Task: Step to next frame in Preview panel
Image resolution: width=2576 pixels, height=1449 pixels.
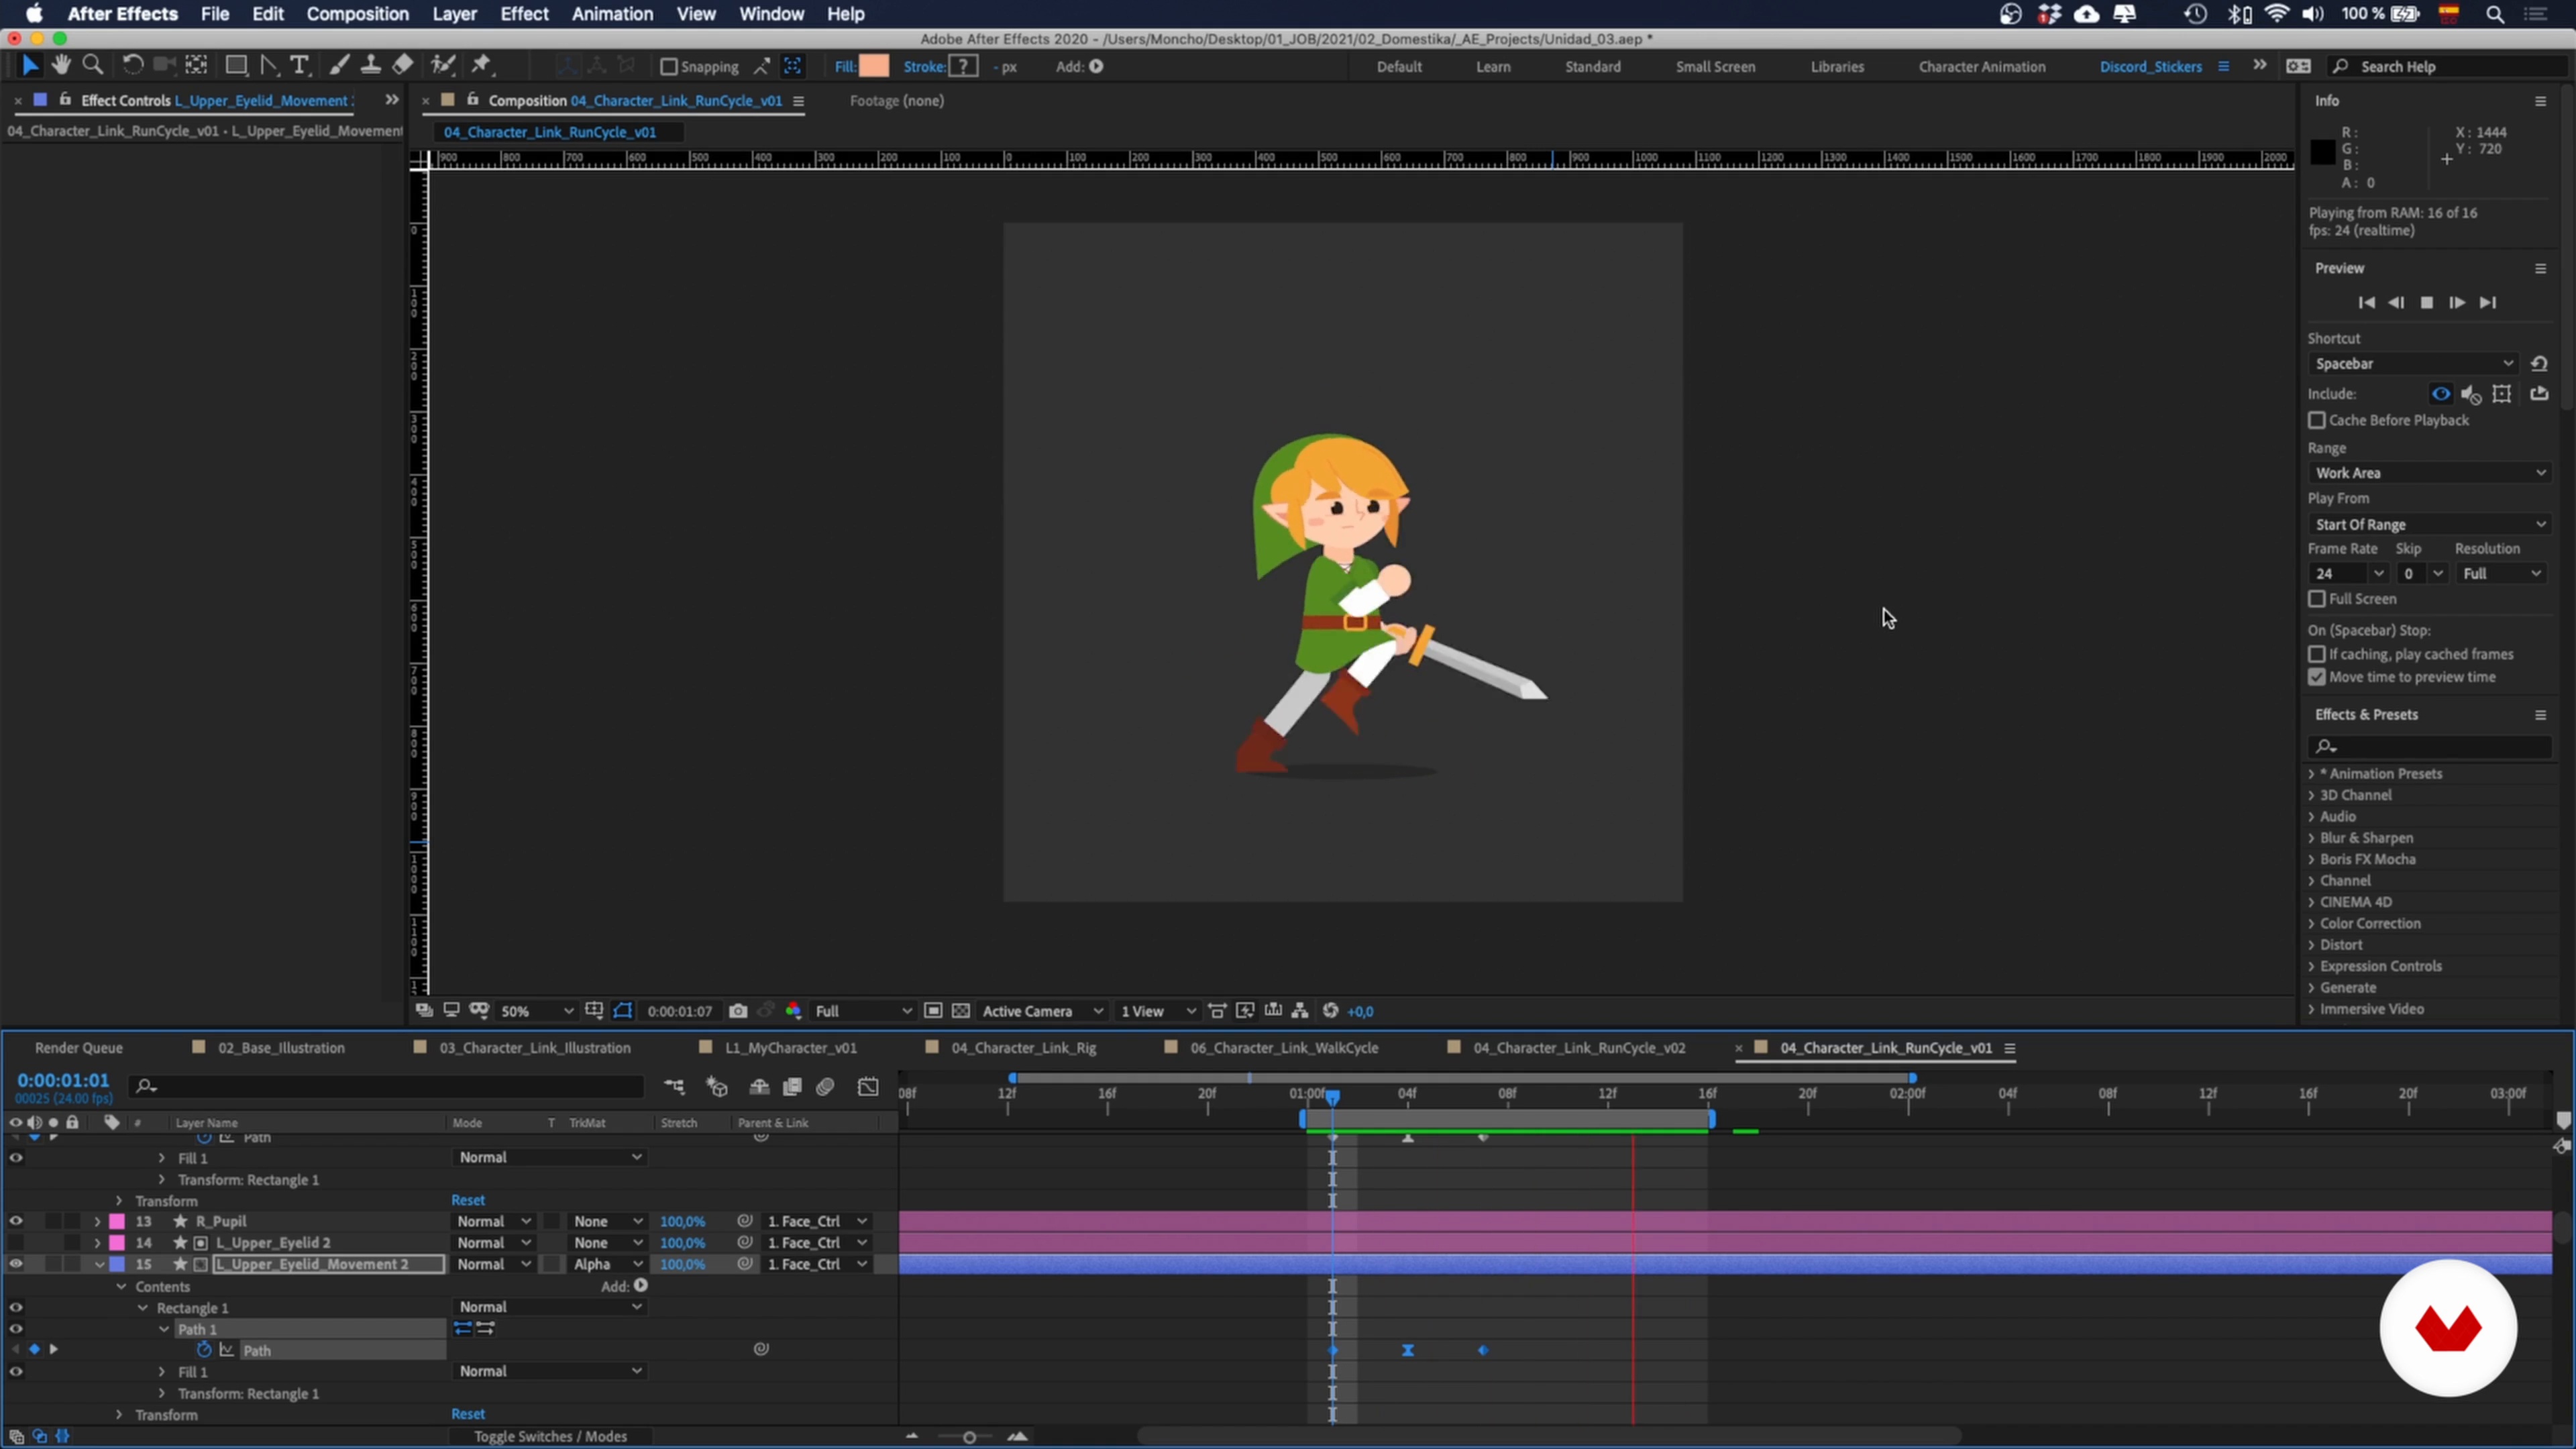Action: coord(2457,303)
